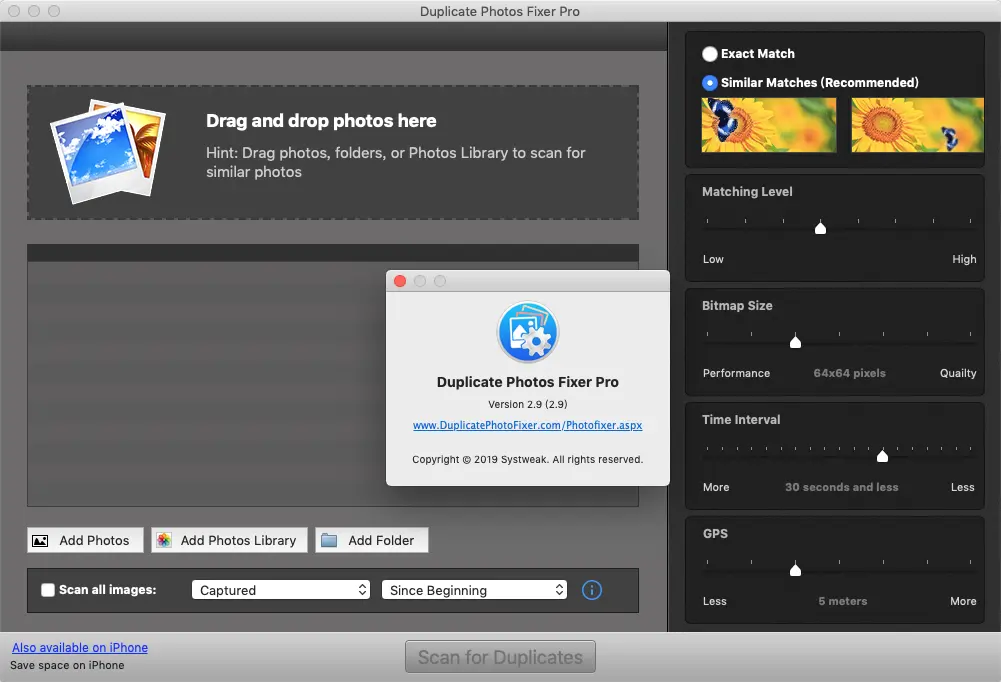Open the DuplicatePhotoFixer.com link in About window
Screen dimensions: 1001x682
coord(527,425)
